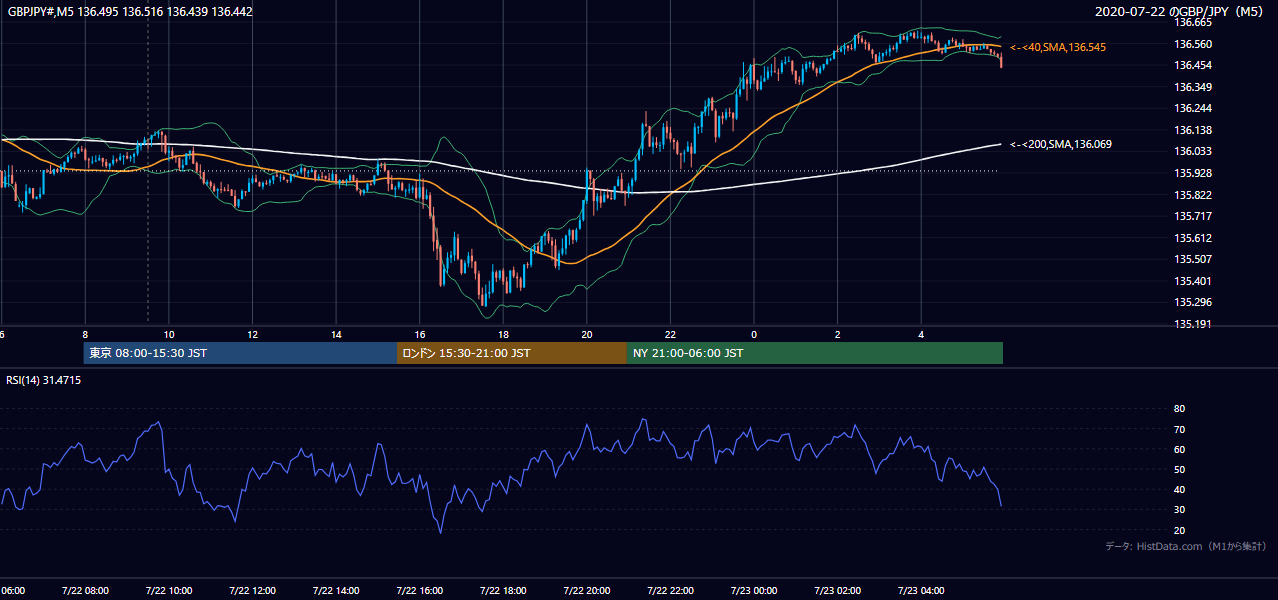Click price level 136.665 on the axis
This screenshot has width=1278, height=600.
pos(1193,22)
